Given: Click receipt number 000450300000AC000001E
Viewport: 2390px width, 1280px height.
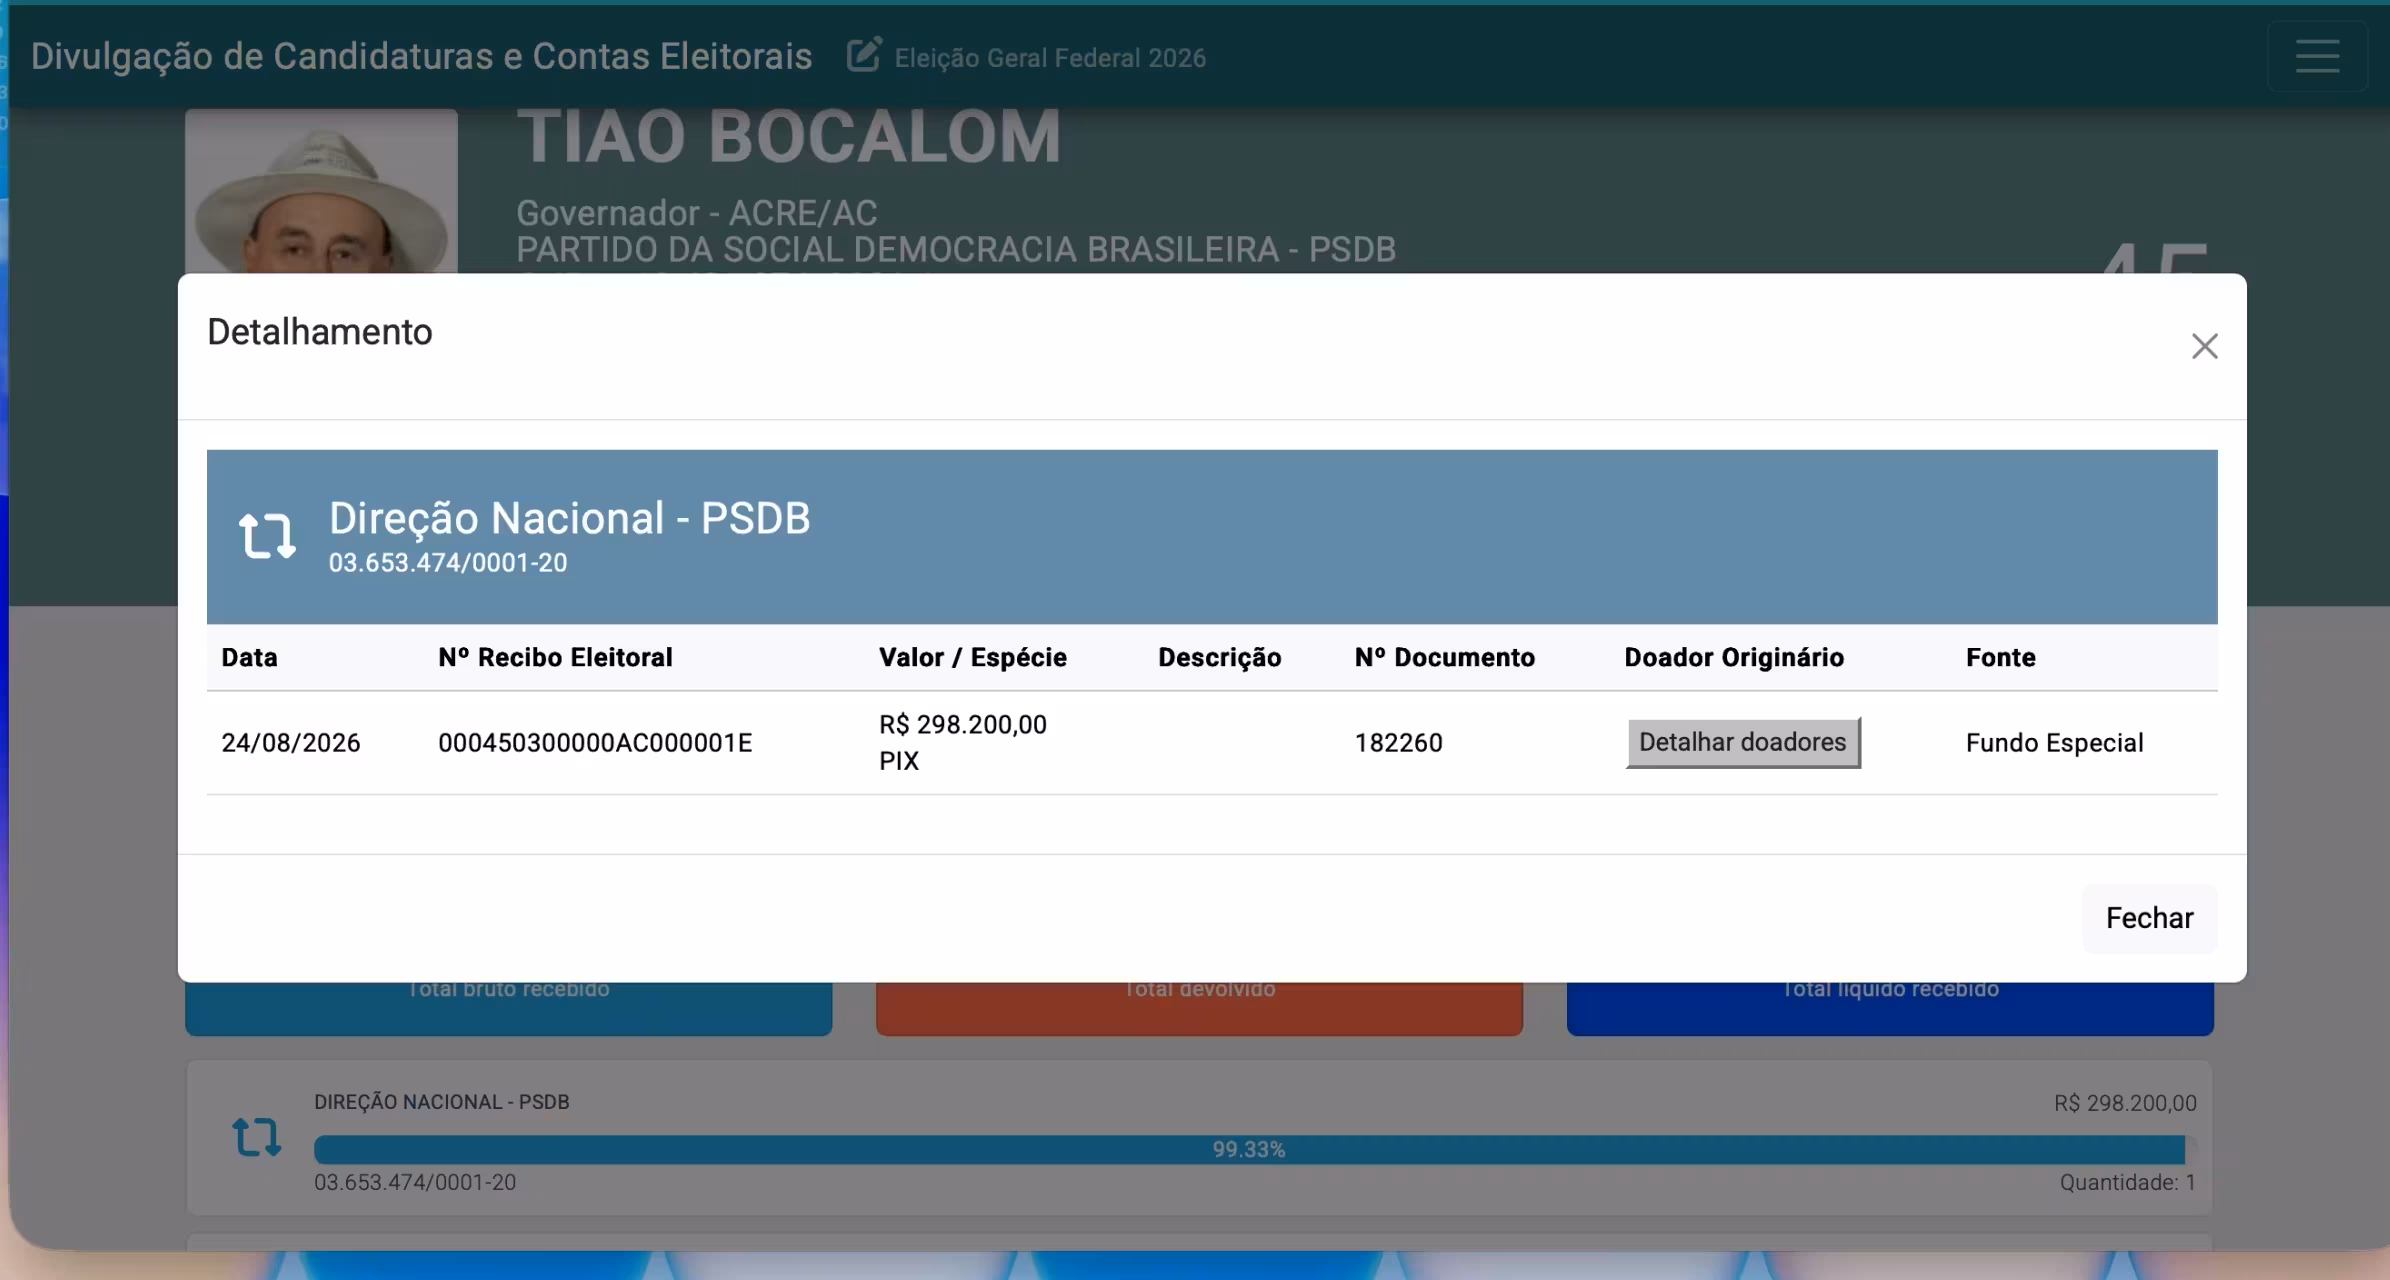Looking at the screenshot, I should tap(595, 743).
